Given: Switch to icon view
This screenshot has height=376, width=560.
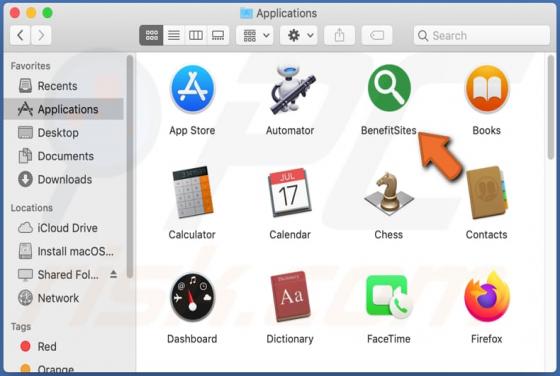Looking at the screenshot, I should [x=151, y=35].
